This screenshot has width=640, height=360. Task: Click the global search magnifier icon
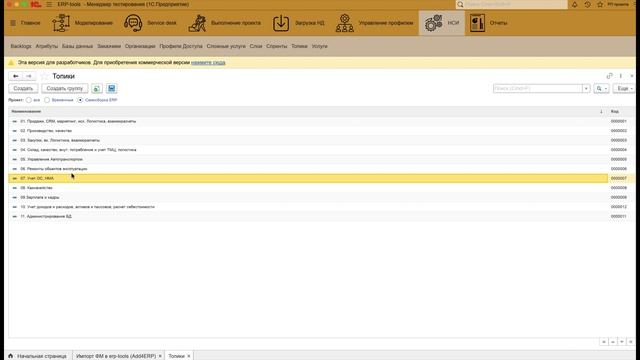[x=460, y=4]
